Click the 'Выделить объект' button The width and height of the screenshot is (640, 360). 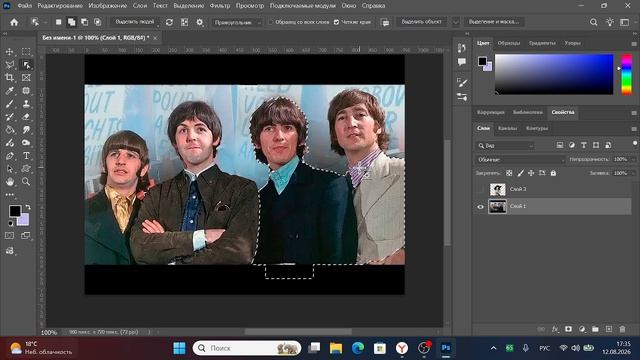(x=422, y=22)
